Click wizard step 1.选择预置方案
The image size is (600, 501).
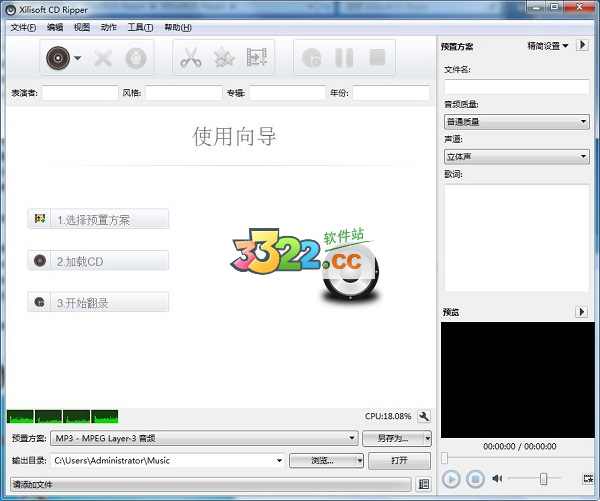(98, 219)
